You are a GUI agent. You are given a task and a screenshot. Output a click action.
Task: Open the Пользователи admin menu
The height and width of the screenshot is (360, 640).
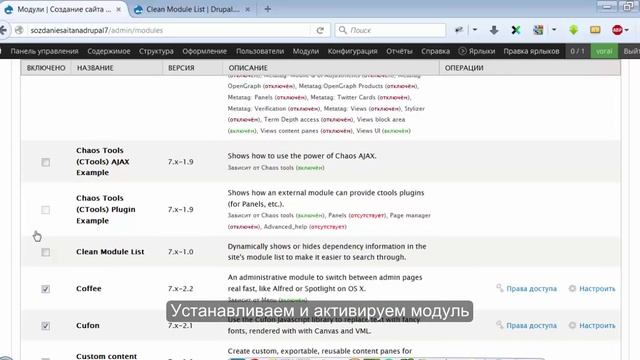pyautogui.click(x=260, y=51)
